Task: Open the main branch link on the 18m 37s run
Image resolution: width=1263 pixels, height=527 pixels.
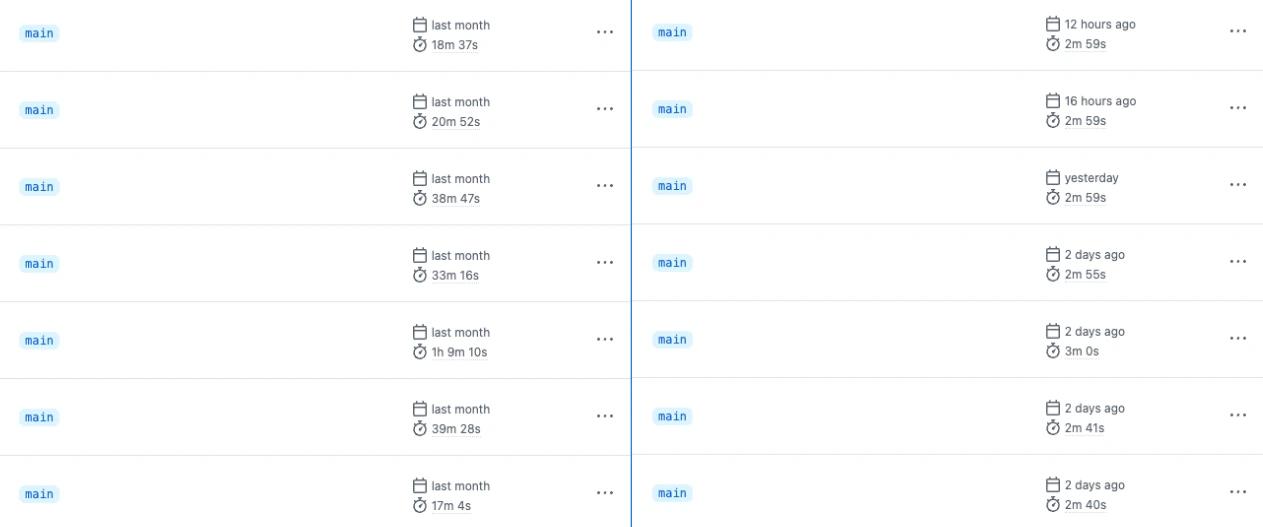Action: tap(39, 33)
